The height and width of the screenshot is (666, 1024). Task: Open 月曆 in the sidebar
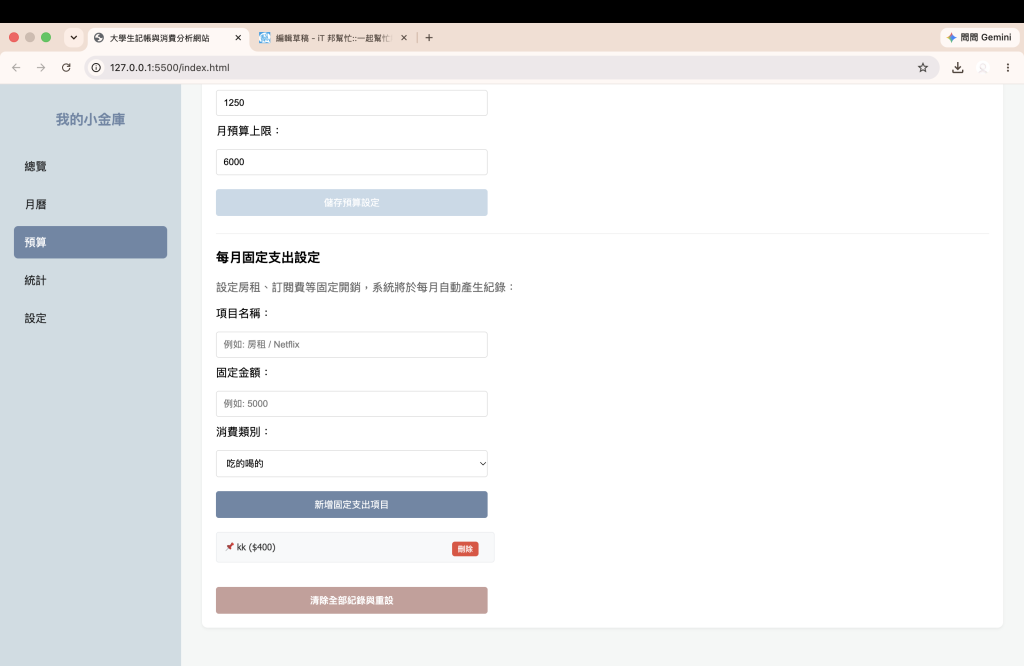click(90, 204)
